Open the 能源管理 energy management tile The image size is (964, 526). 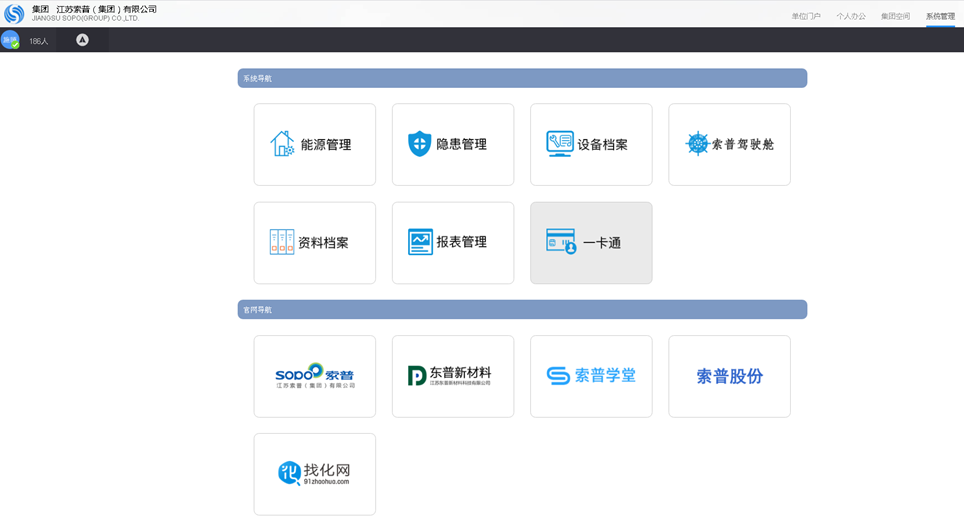[x=314, y=145]
